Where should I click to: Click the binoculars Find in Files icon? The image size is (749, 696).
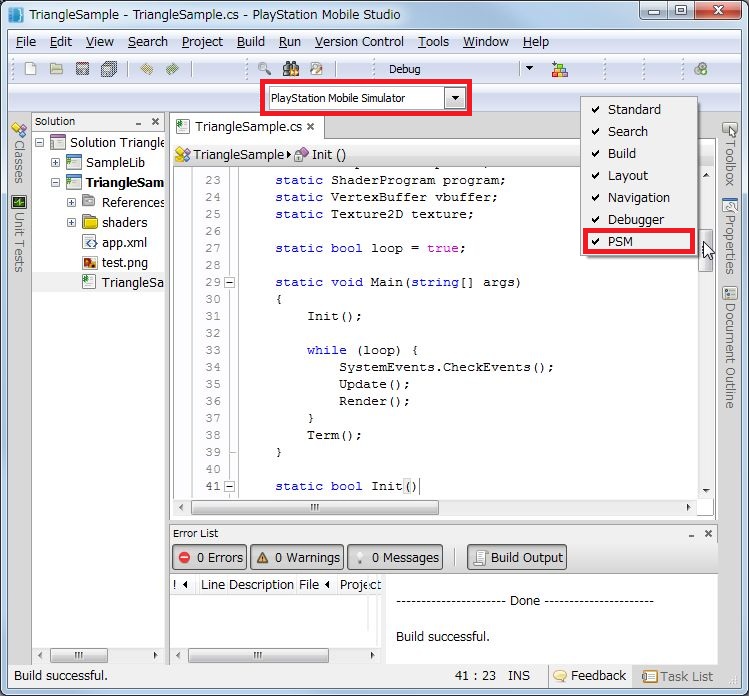291,69
